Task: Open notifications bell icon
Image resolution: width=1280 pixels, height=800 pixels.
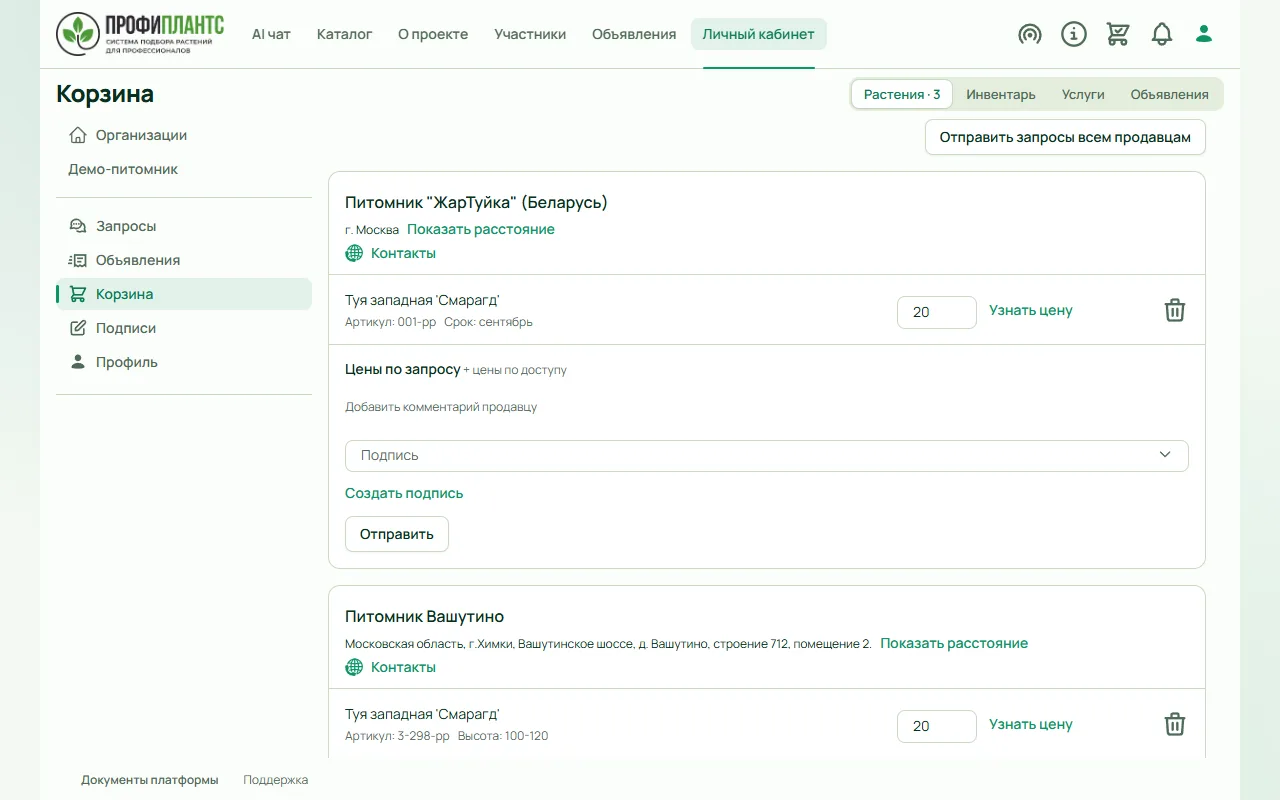Action: [x=1161, y=34]
